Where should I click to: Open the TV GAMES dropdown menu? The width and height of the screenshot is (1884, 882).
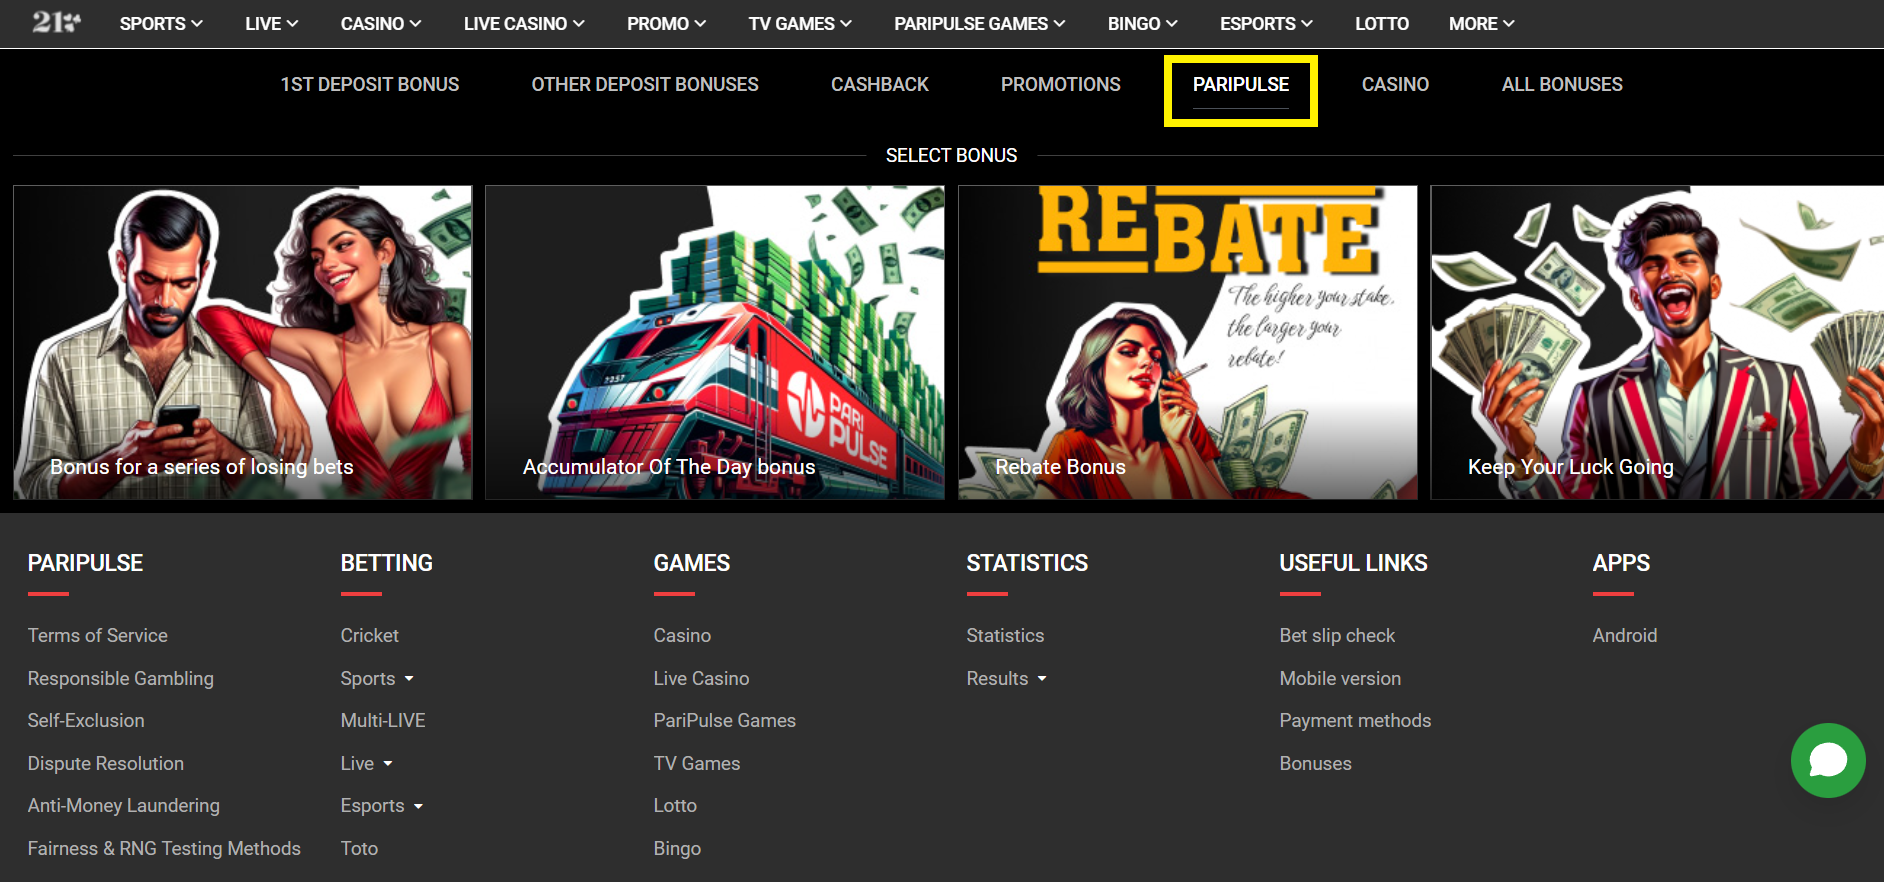click(800, 23)
